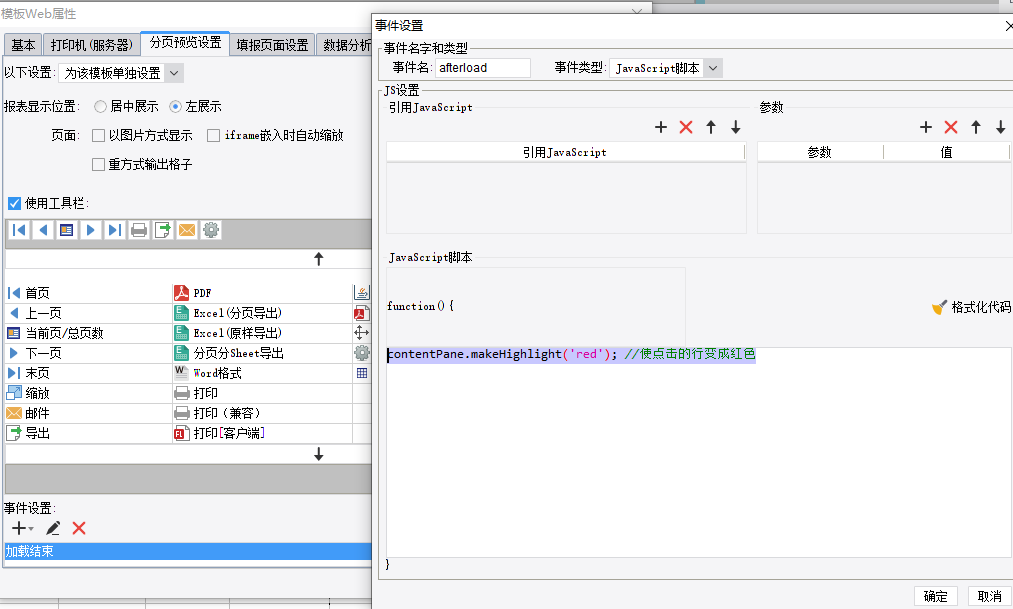
Task: Click 引用JavaScript column header
Action: coord(565,152)
